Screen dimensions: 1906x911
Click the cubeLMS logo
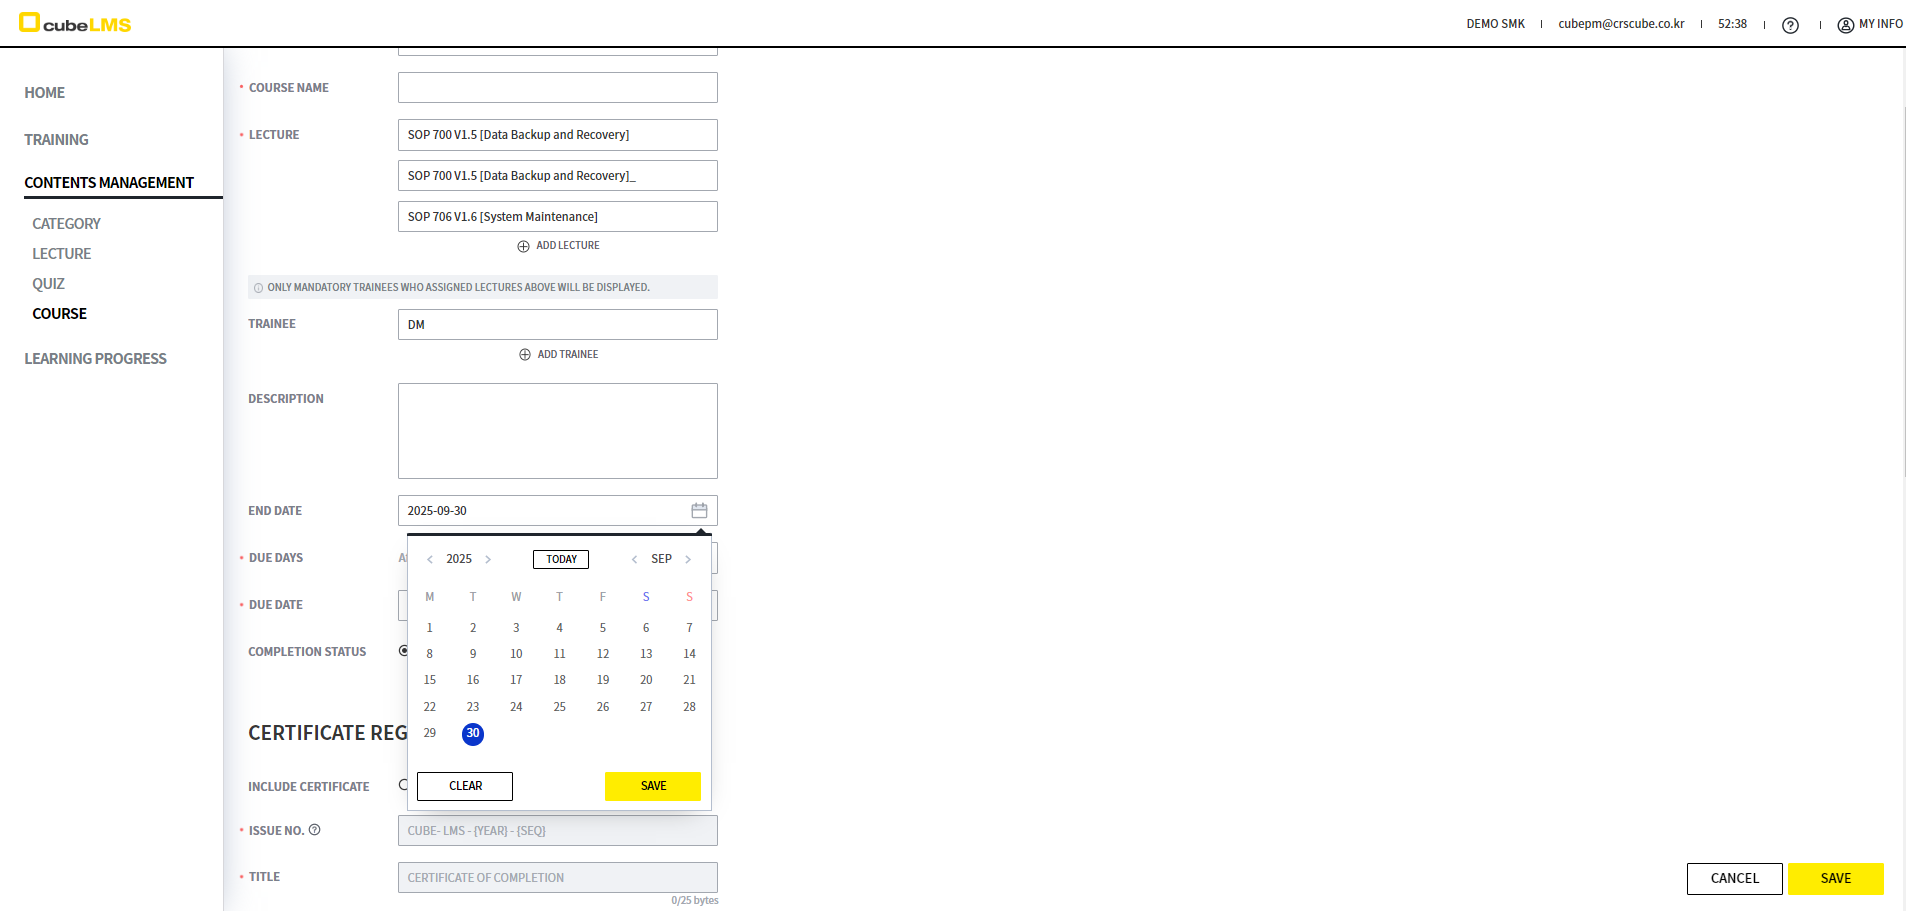76,23
